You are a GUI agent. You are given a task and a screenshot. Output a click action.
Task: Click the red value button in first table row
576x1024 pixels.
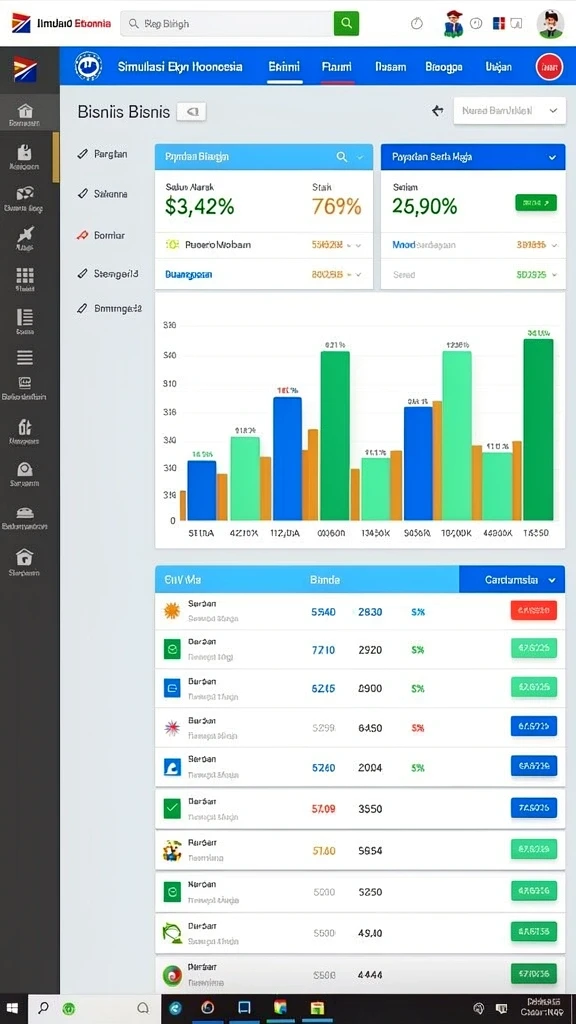point(533,611)
